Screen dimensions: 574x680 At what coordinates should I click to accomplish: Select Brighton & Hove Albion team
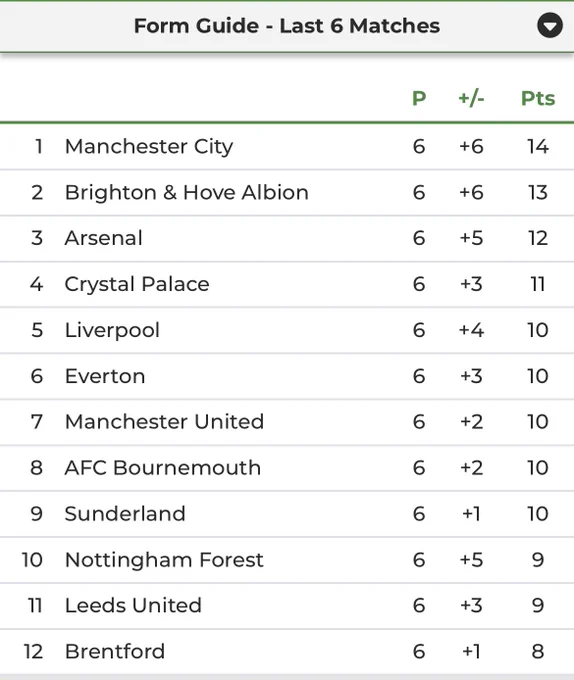[x=186, y=192]
